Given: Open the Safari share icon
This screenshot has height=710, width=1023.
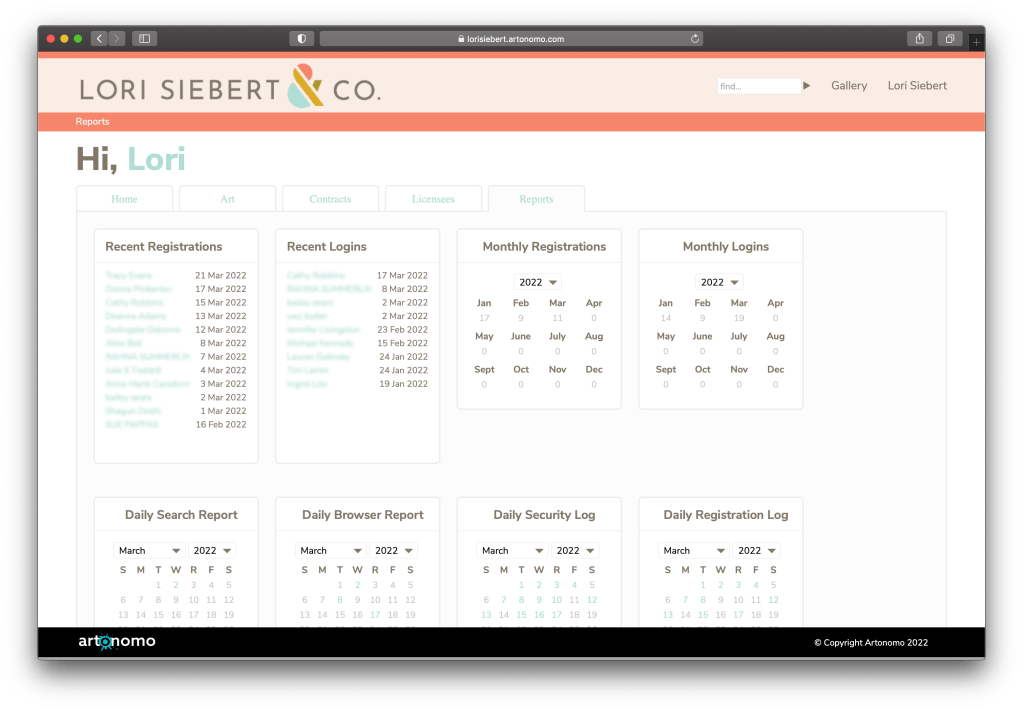Looking at the screenshot, I should [919, 39].
